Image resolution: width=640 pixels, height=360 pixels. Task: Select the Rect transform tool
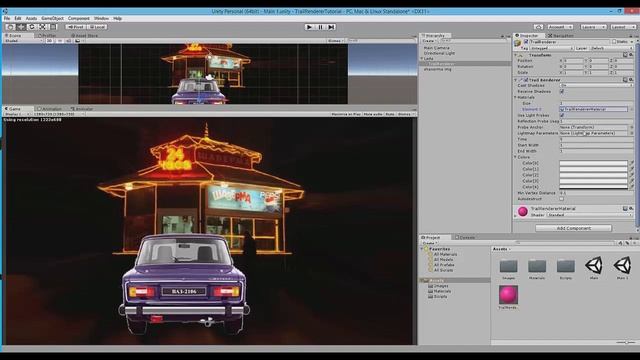tap(53, 27)
